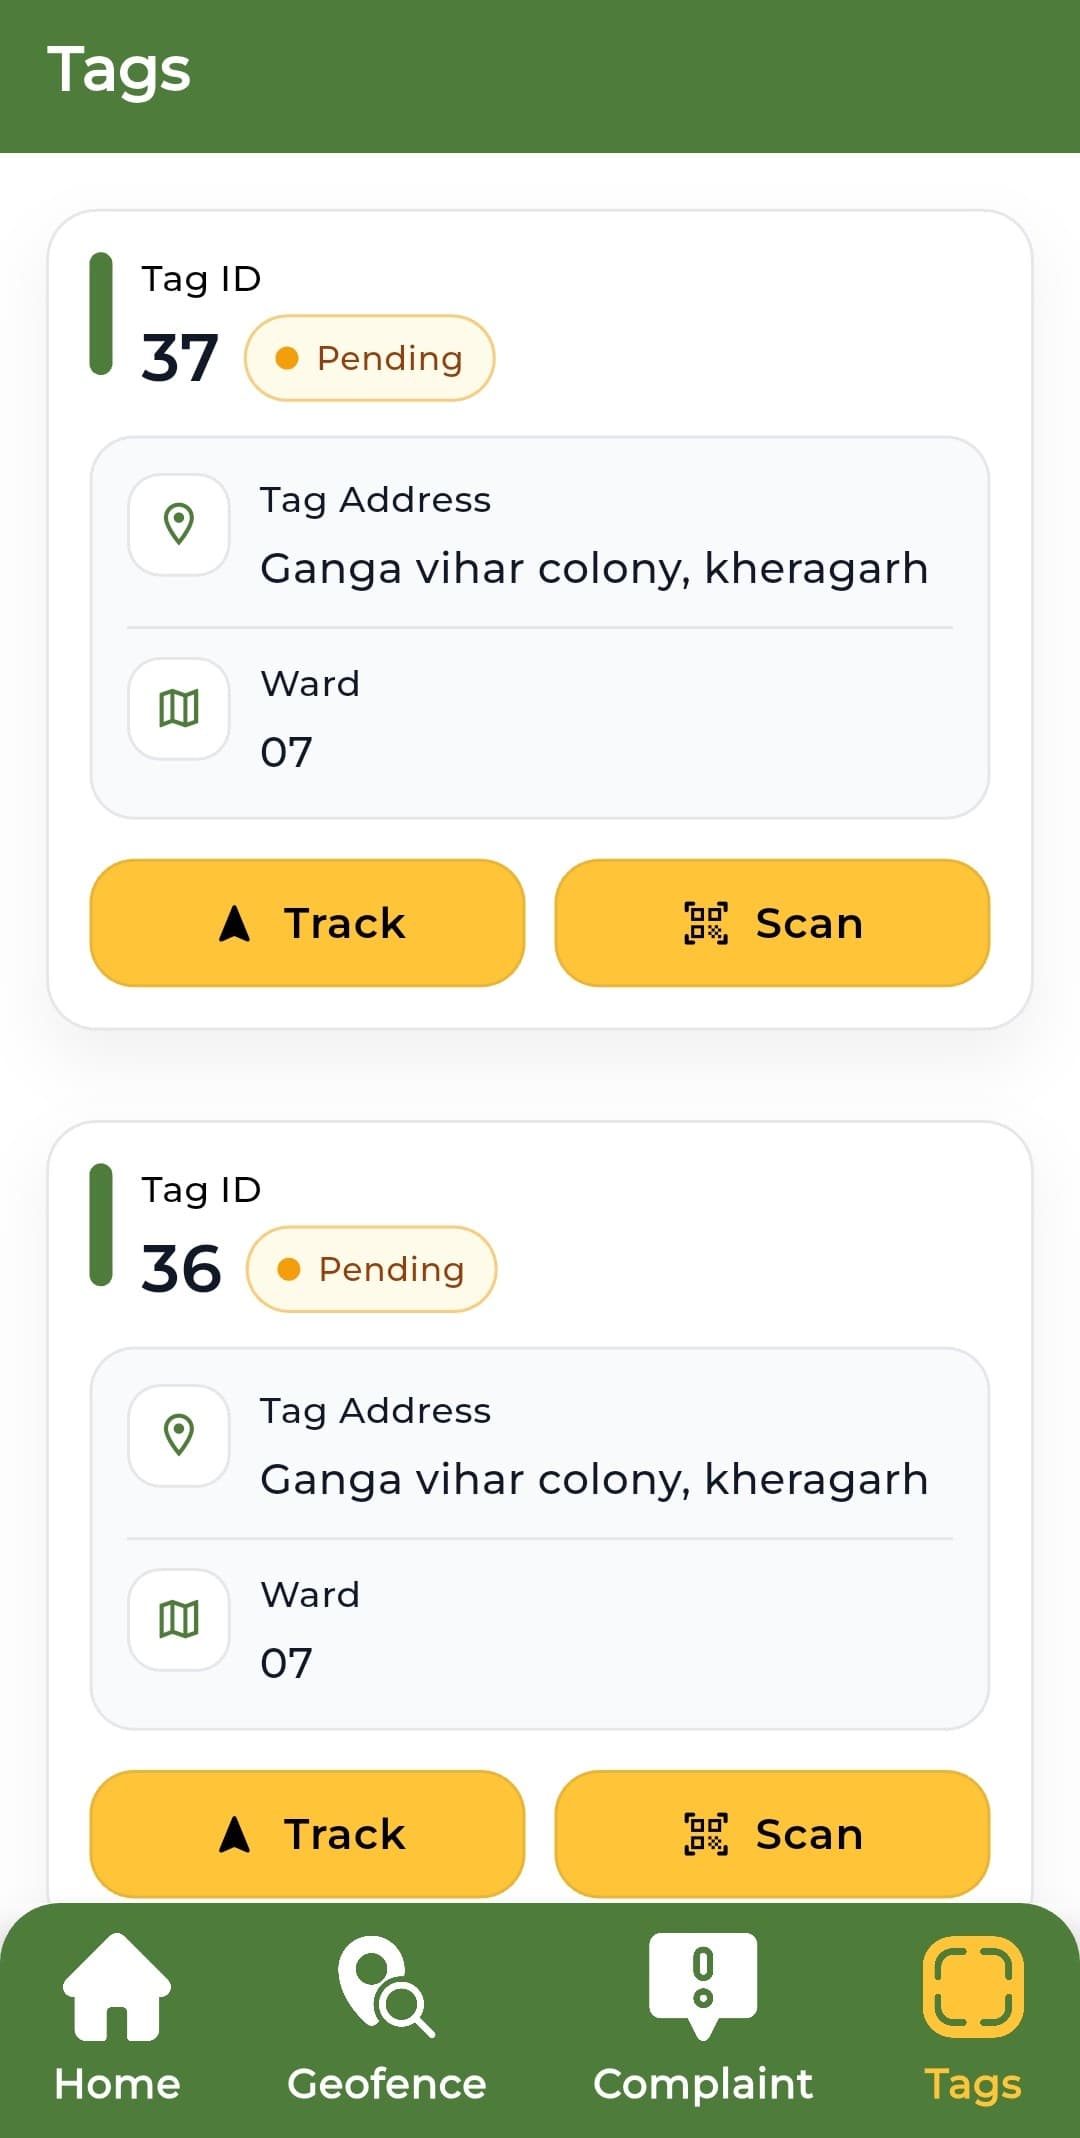Tap the ward map icon for Tag 37
1080x2138 pixels.
179,708
